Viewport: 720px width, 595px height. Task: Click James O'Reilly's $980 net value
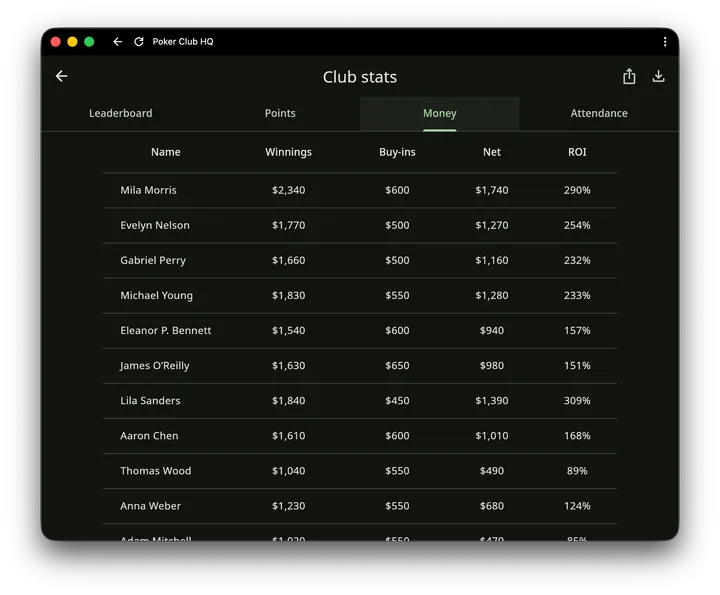(492, 365)
